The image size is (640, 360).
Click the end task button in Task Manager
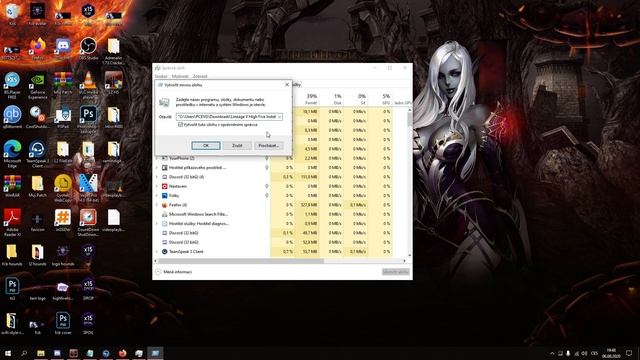pyautogui.click(x=396, y=272)
